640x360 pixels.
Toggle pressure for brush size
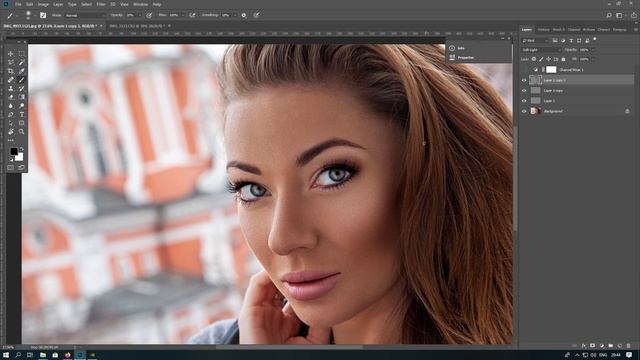point(256,15)
